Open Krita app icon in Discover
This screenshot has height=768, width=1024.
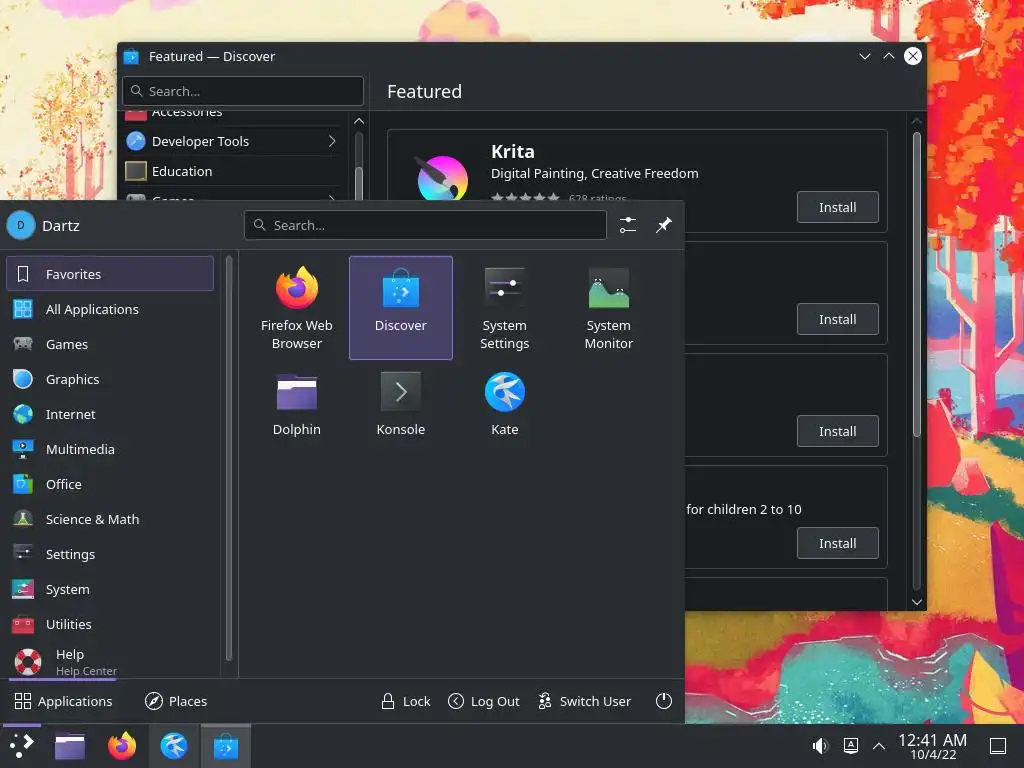[443, 178]
